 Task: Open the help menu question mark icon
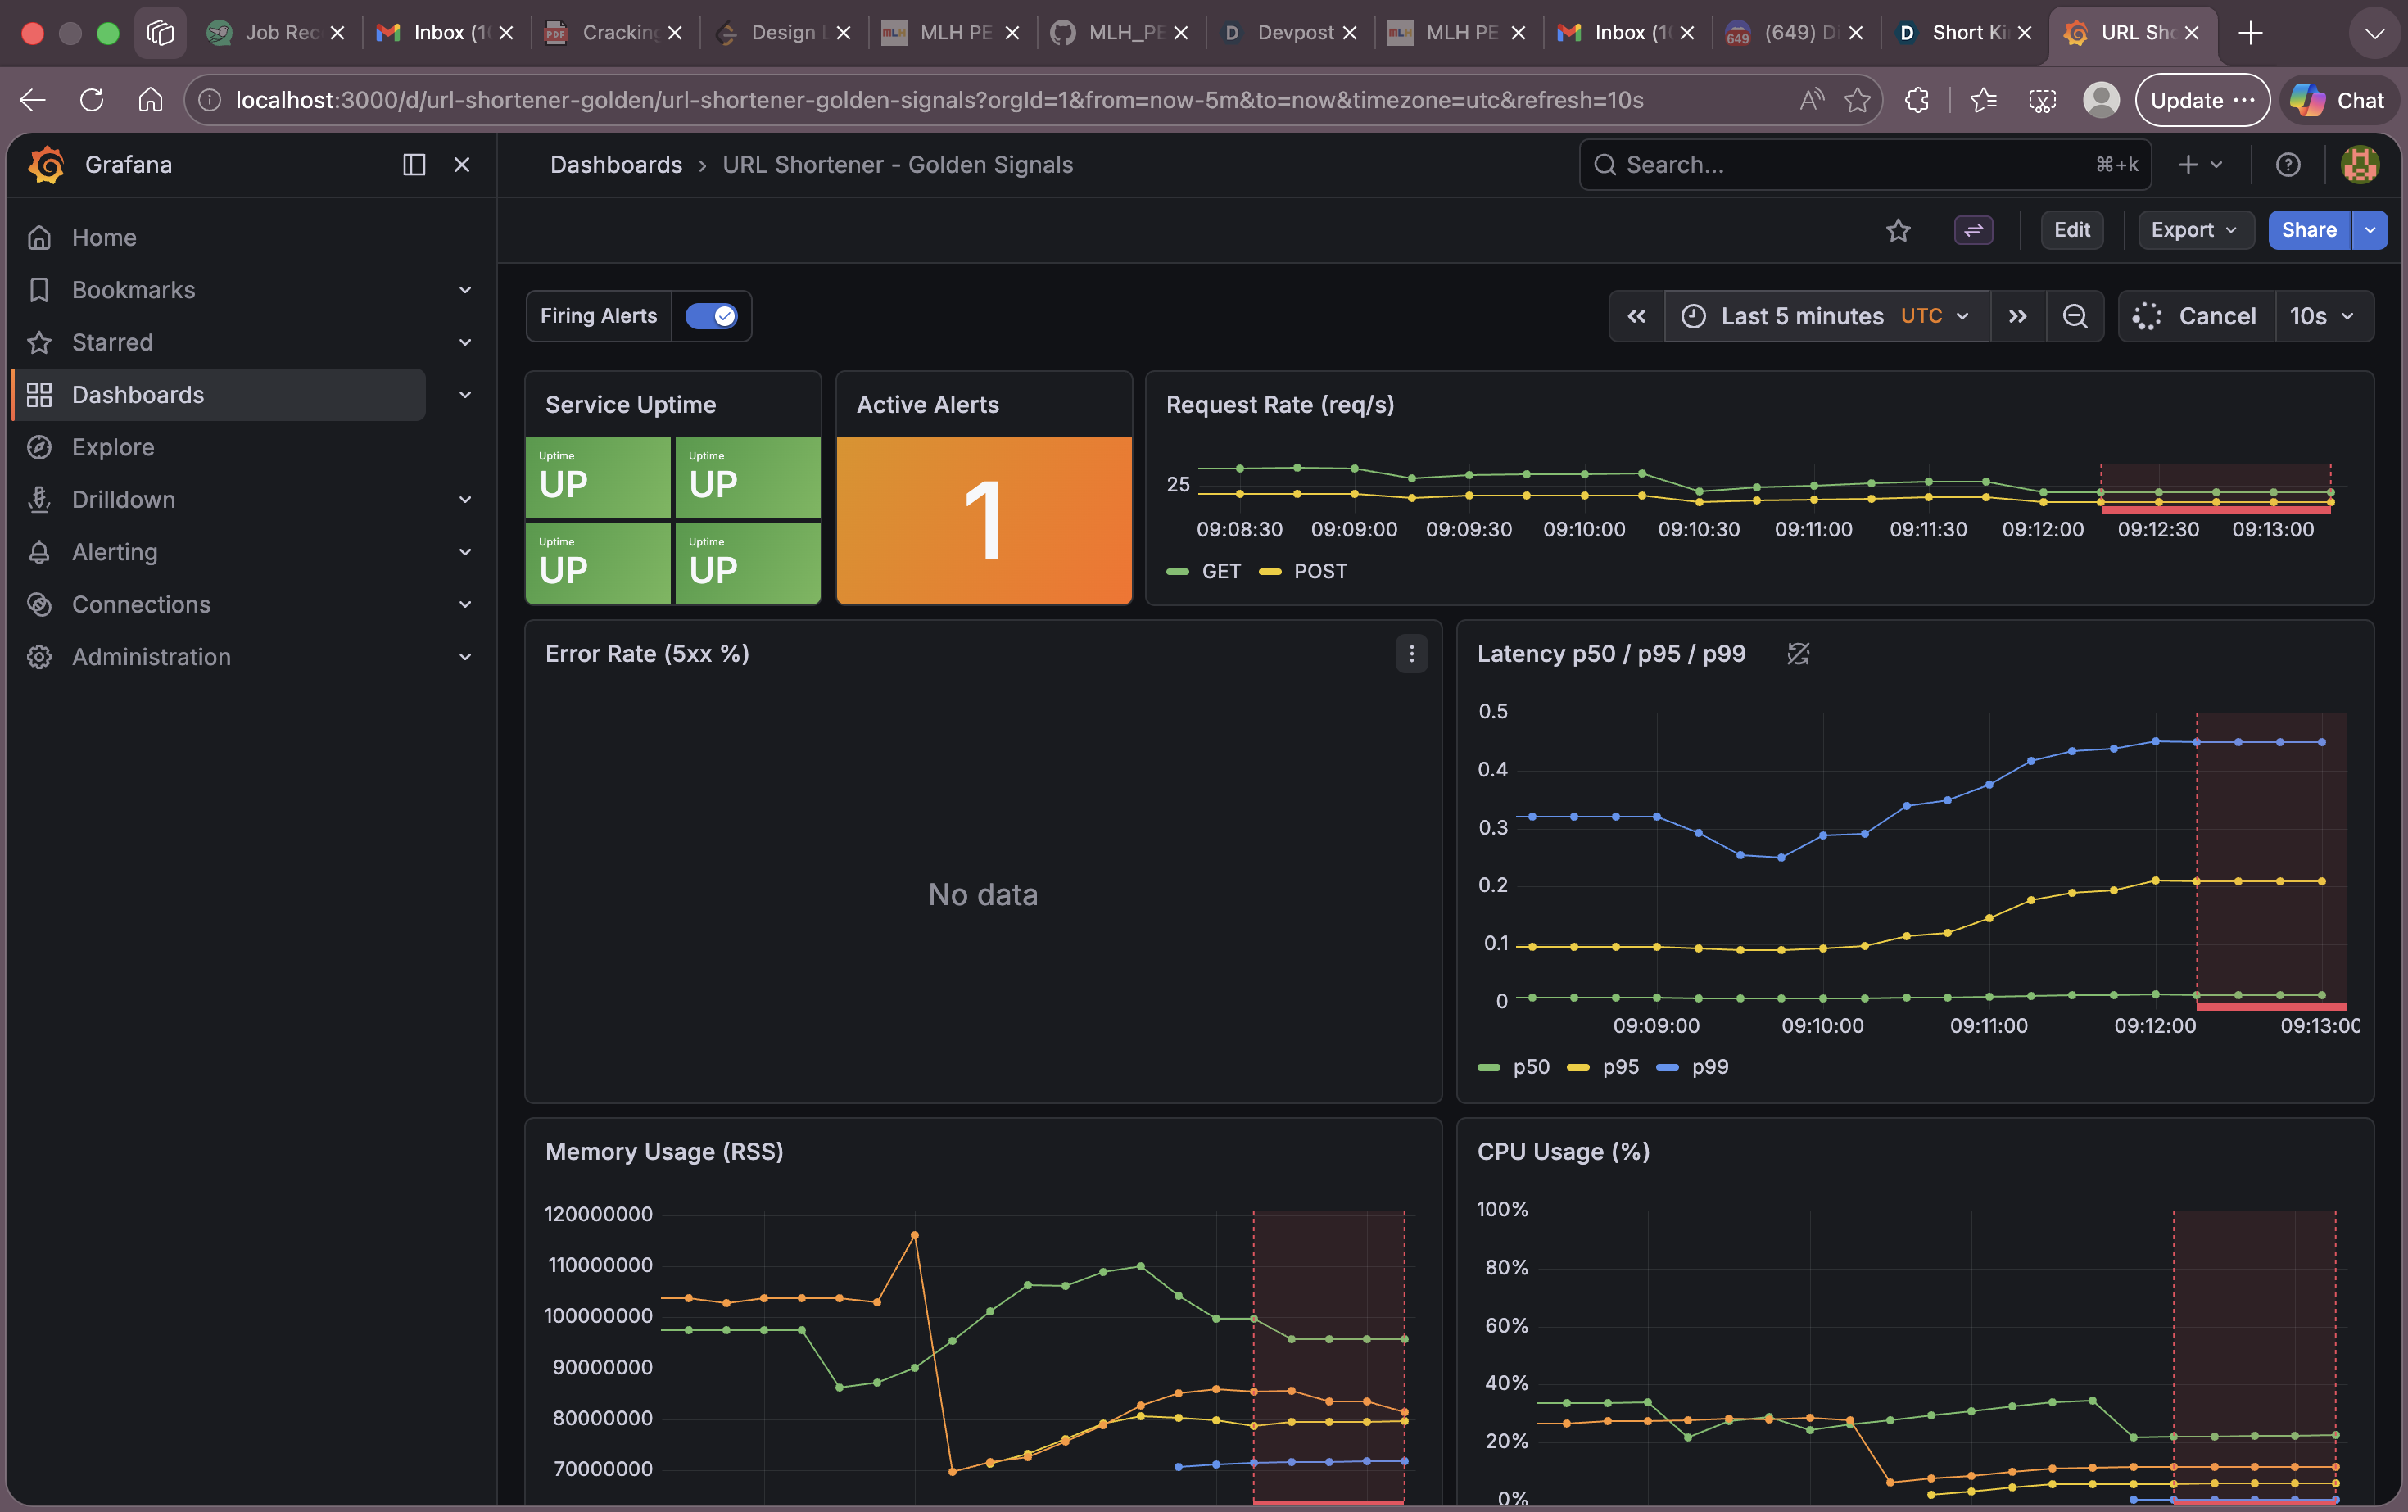click(x=2288, y=164)
